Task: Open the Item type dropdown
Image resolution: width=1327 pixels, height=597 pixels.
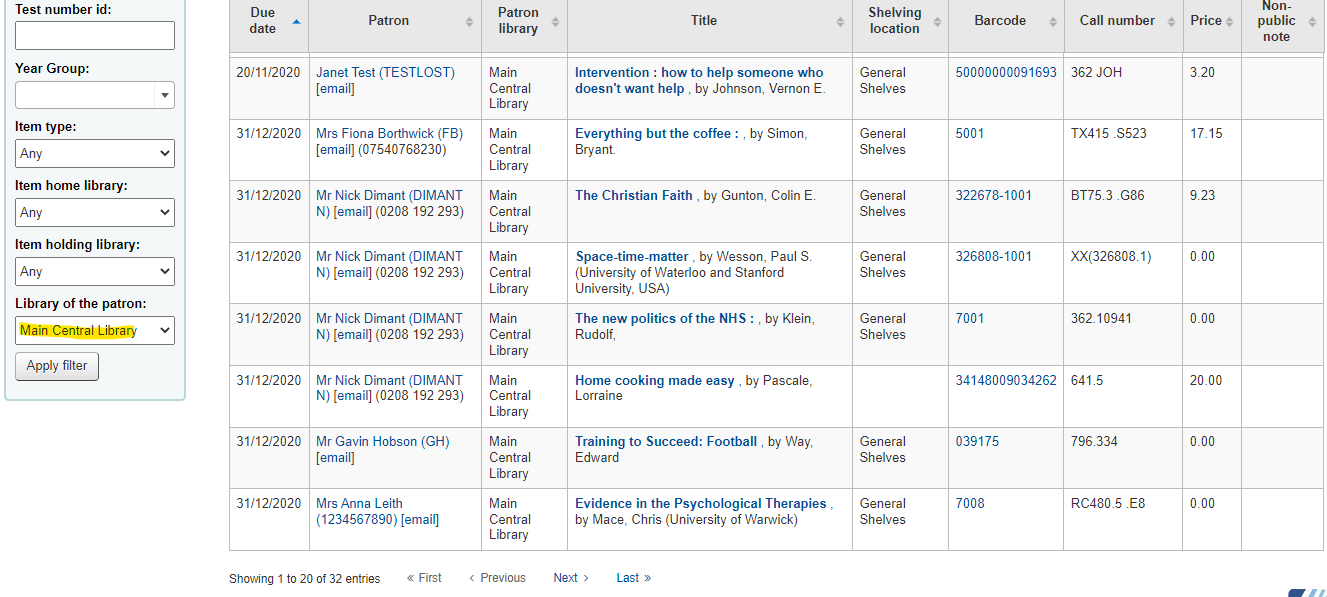Action: point(95,154)
